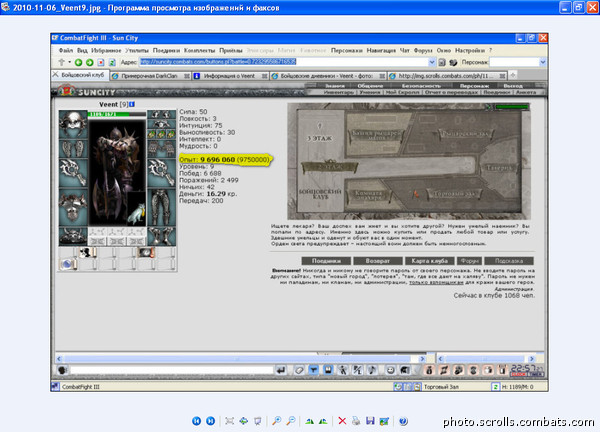Rotate image clockwise in viewer toolbar
The width and height of the screenshot is (600, 432).
pos(309,421)
